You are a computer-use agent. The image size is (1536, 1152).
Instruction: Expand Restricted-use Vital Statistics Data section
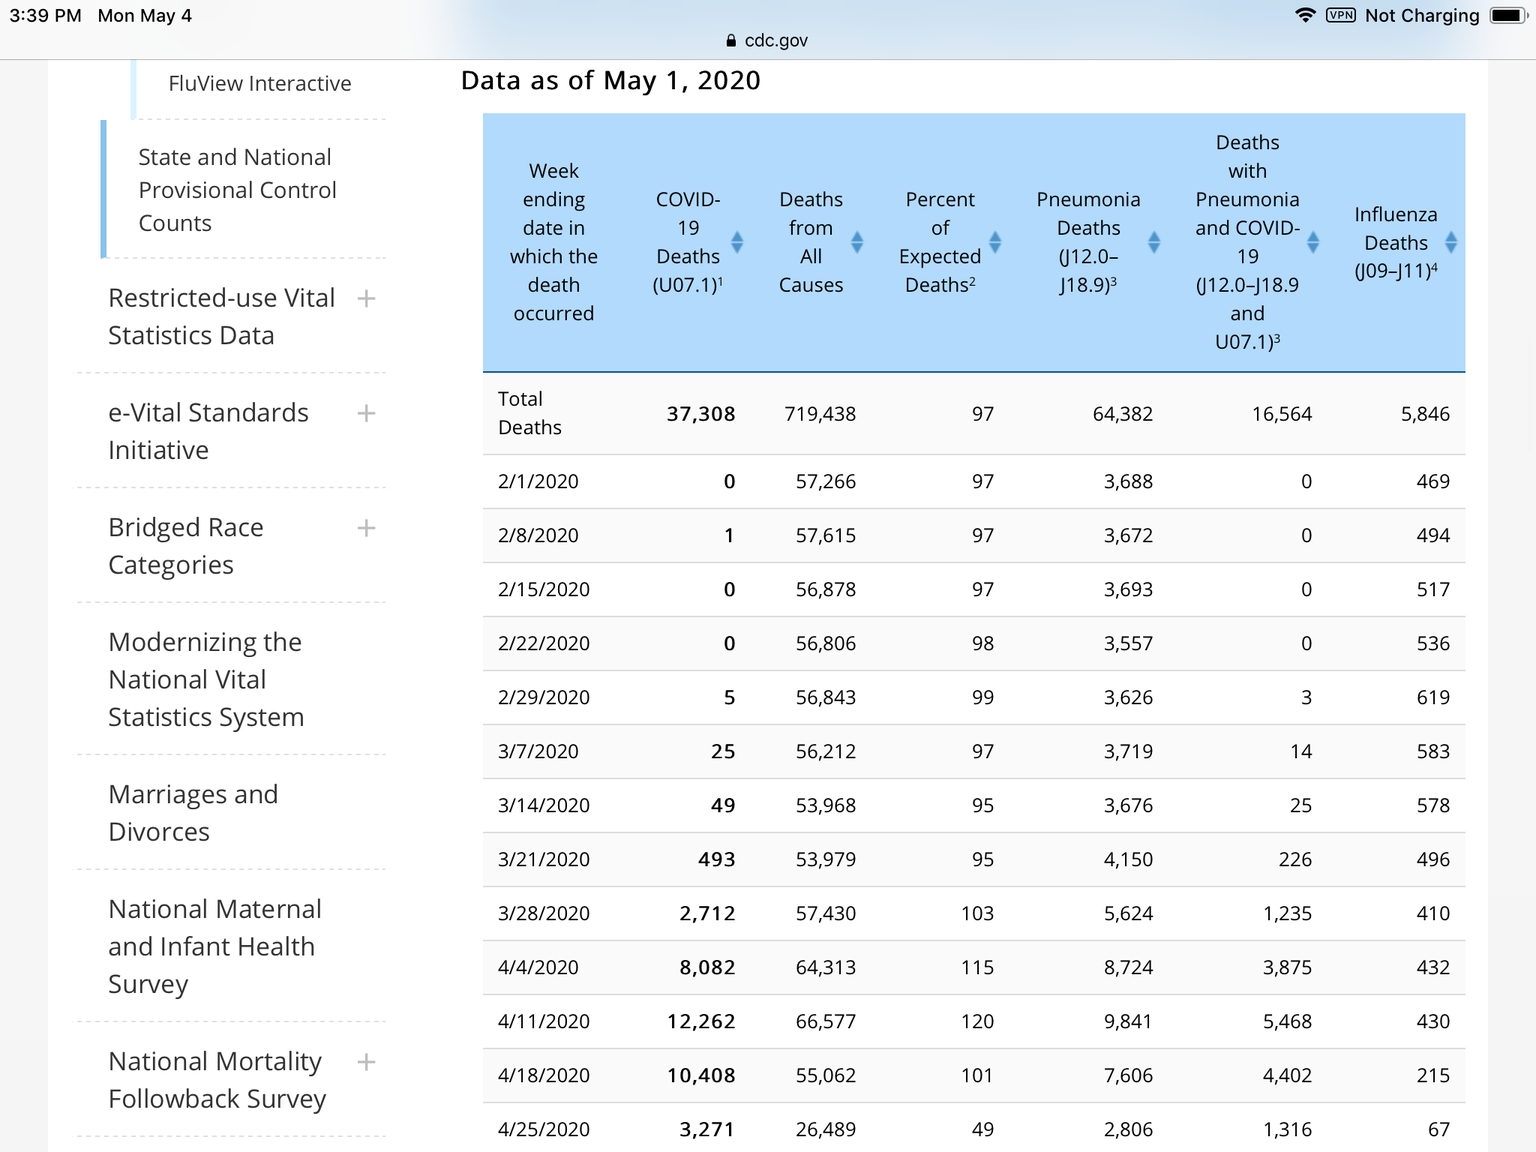[x=366, y=298]
